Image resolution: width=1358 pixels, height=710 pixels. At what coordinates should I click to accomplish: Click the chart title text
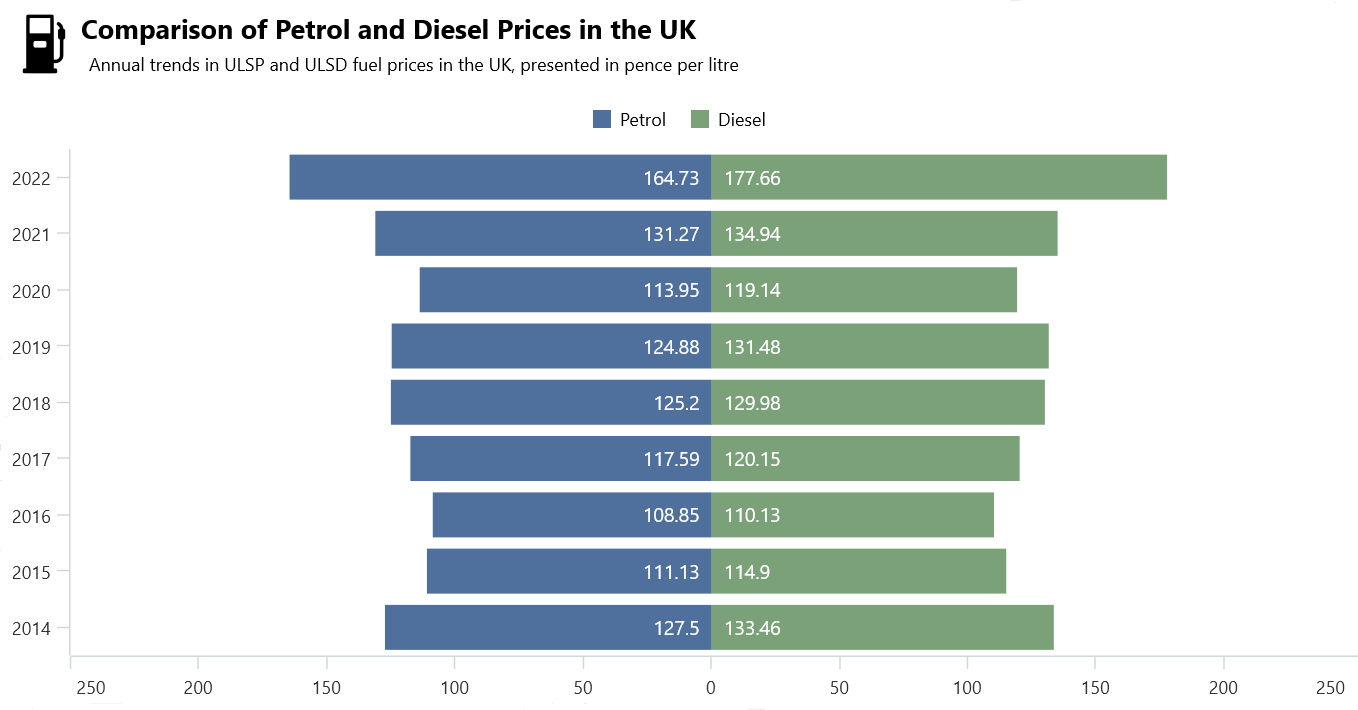coord(389,30)
